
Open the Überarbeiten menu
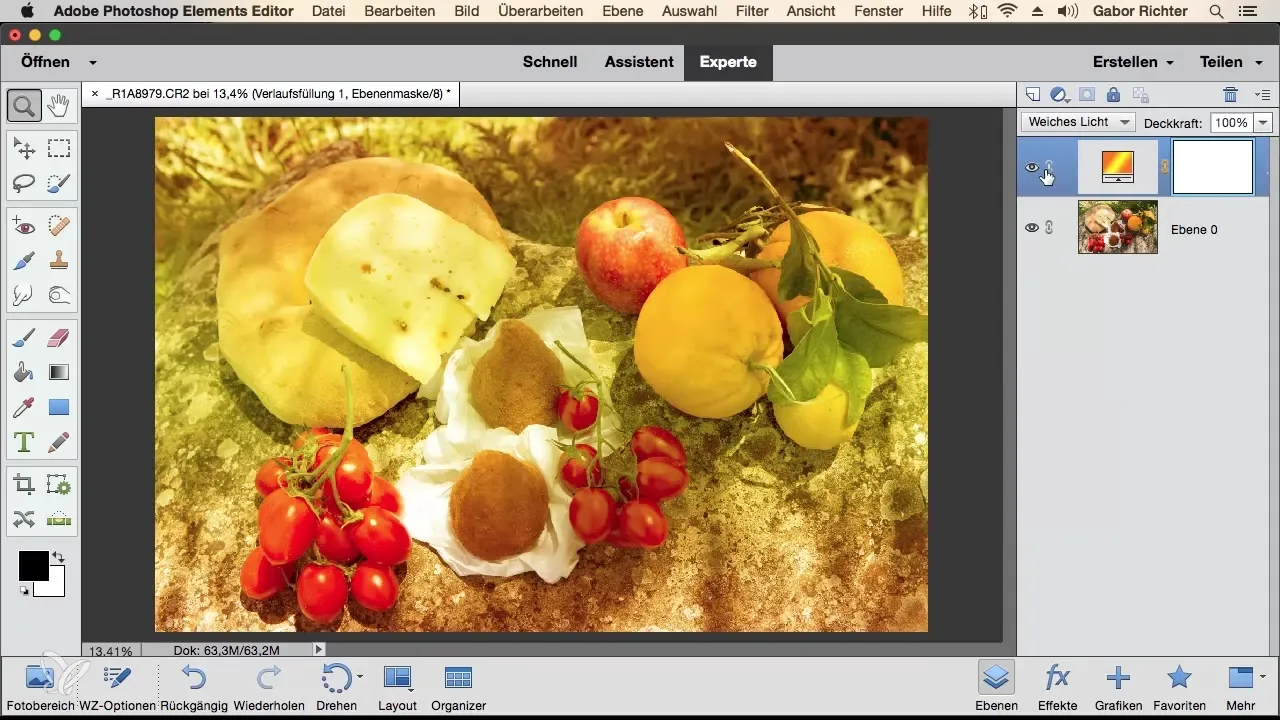(x=538, y=11)
